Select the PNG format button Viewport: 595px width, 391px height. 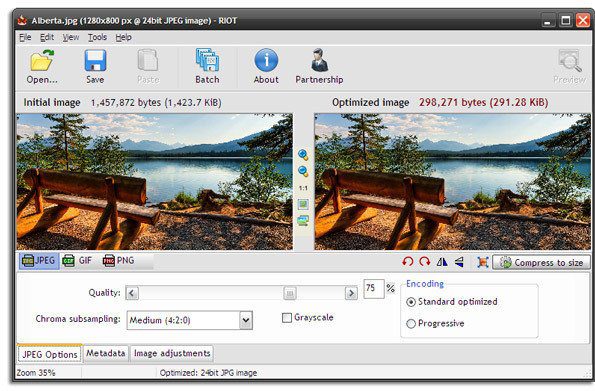coord(118,261)
